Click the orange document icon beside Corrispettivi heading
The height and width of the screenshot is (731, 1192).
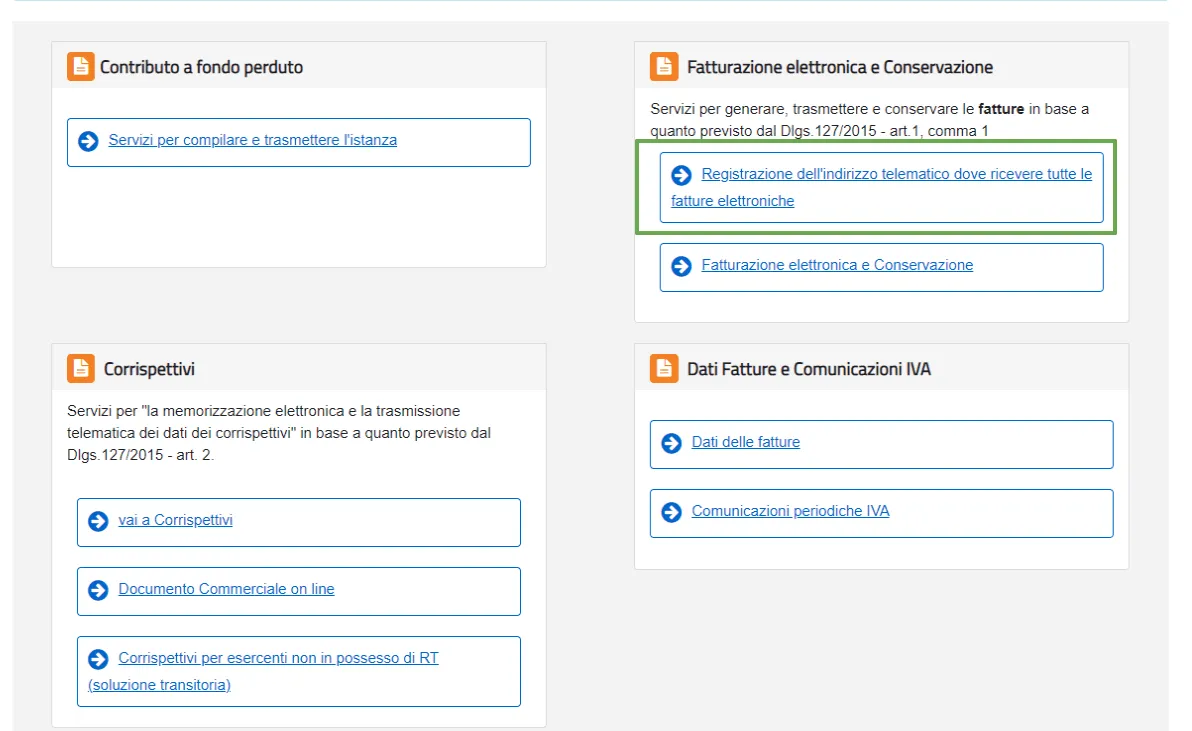[x=80, y=369]
